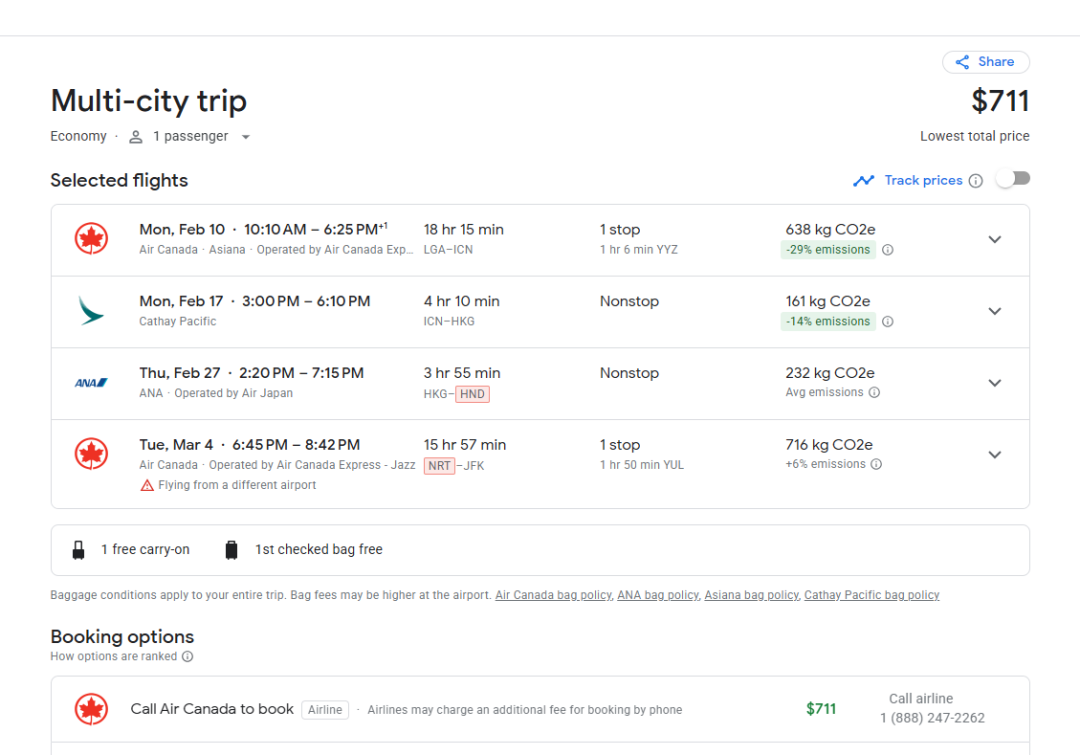Click the Multi-city trip heading
This screenshot has width=1080, height=755.
point(149,101)
